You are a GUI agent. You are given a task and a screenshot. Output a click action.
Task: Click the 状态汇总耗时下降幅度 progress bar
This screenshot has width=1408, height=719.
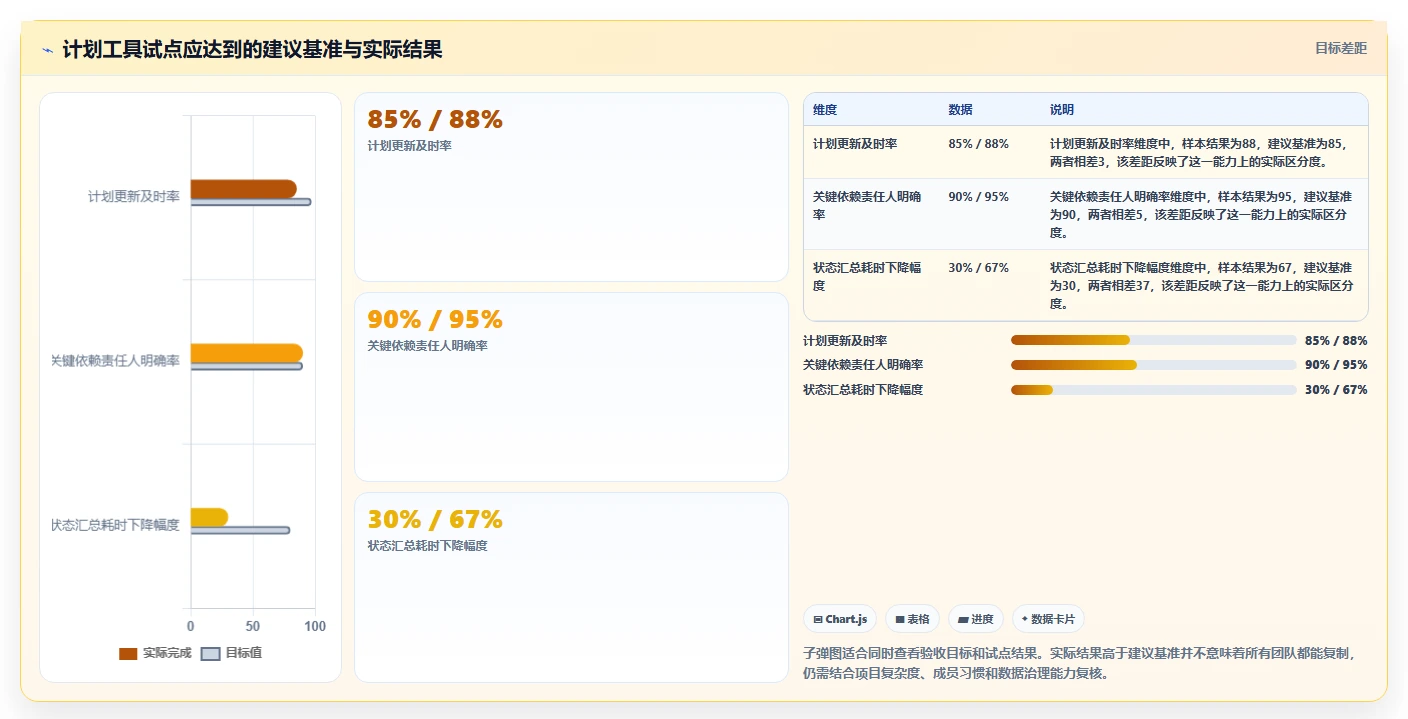click(x=1153, y=390)
